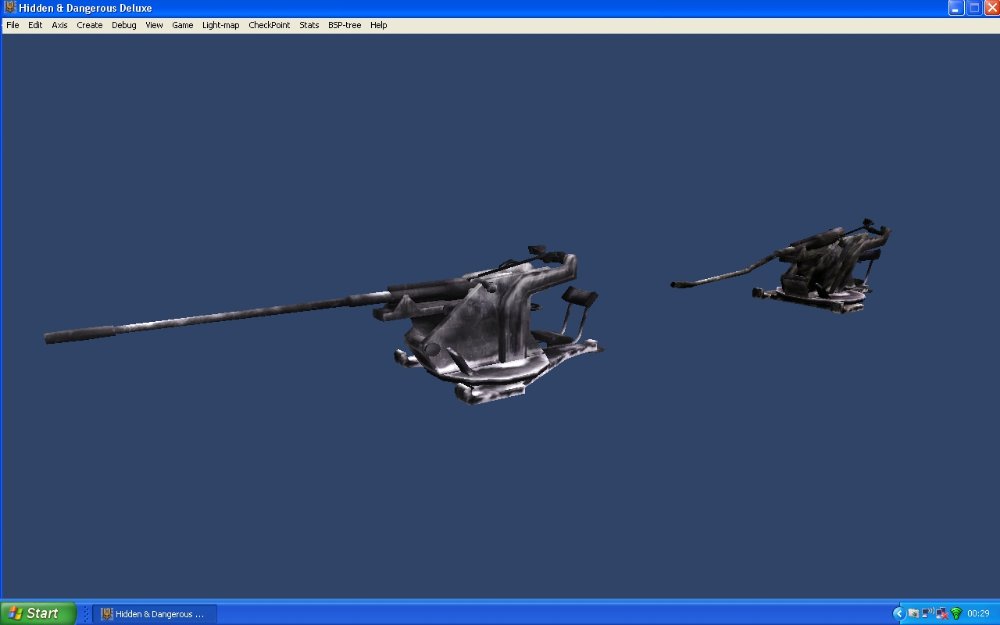Open the wireless network connection tray icon
Image resolution: width=1000 pixels, height=625 pixels.
(x=927, y=614)
